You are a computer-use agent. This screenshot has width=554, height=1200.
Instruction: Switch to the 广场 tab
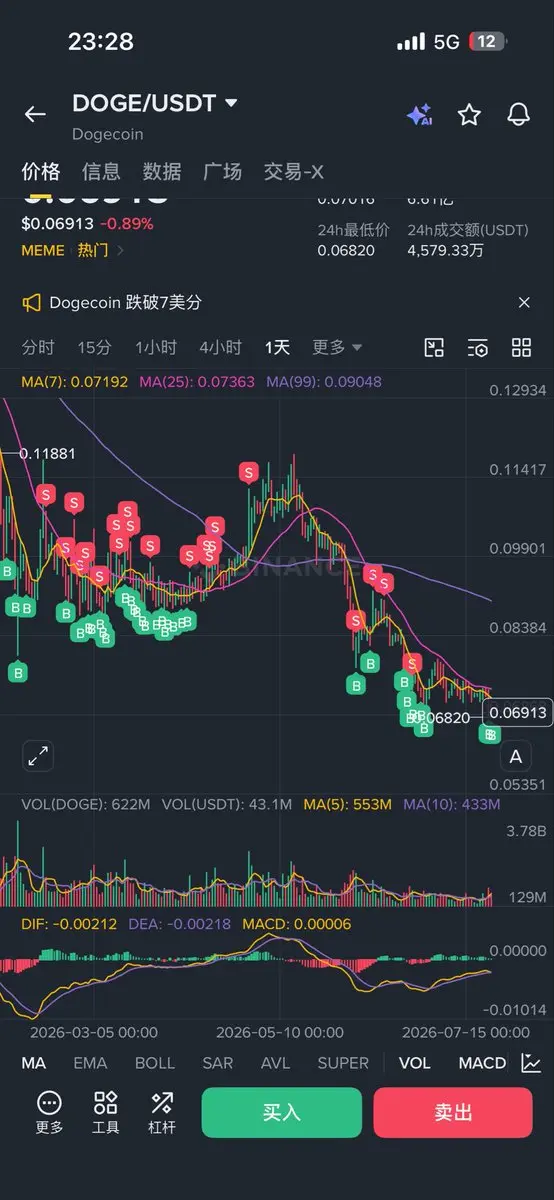tap(222, 171)
